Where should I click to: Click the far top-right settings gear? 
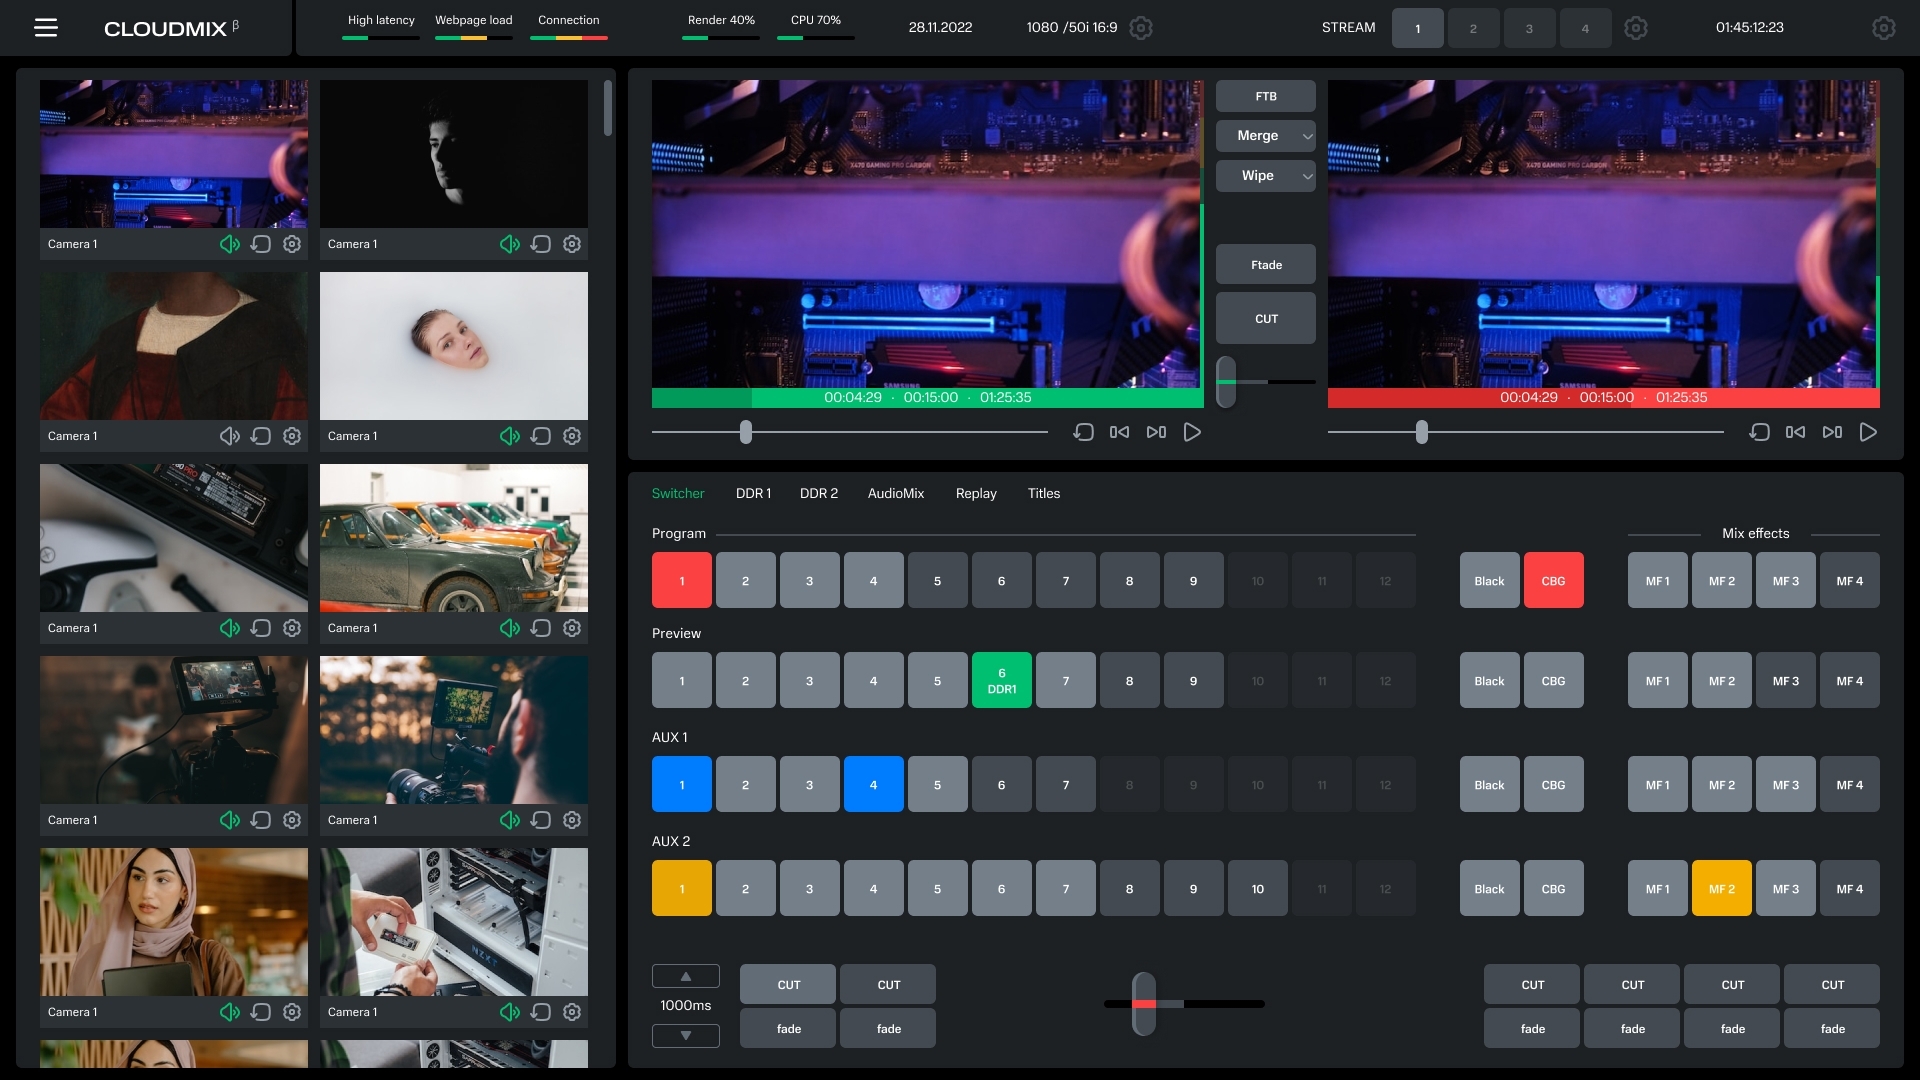(x=1883, y=28)
